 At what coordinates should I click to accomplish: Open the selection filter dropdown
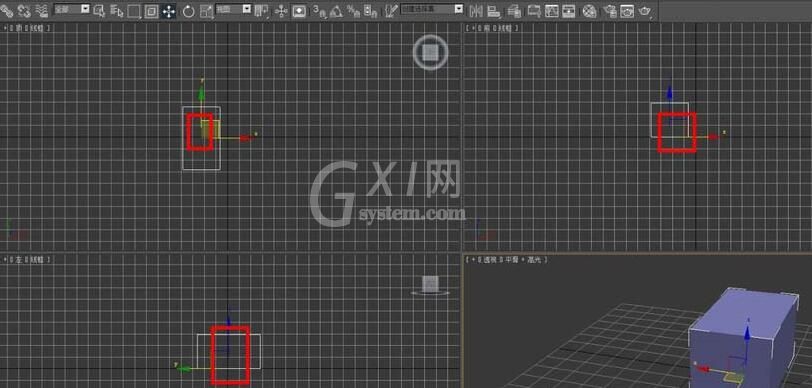[x=72, y=9]
